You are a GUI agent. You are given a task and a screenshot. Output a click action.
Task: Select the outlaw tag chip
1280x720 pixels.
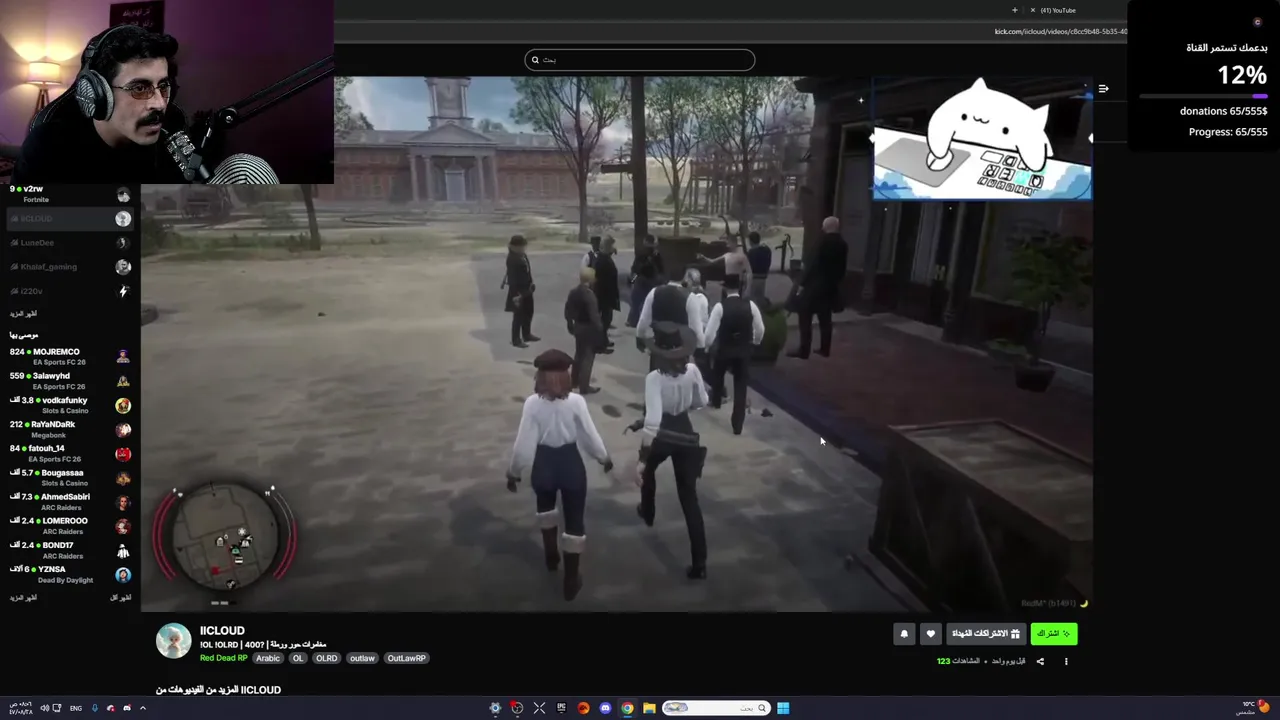coord(362,658)
